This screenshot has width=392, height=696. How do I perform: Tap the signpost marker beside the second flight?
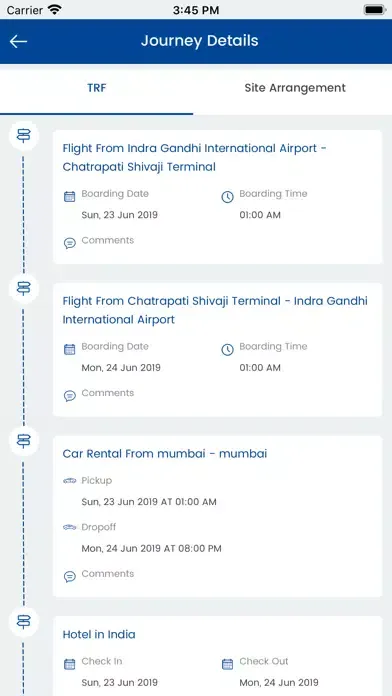click(24, 289)
